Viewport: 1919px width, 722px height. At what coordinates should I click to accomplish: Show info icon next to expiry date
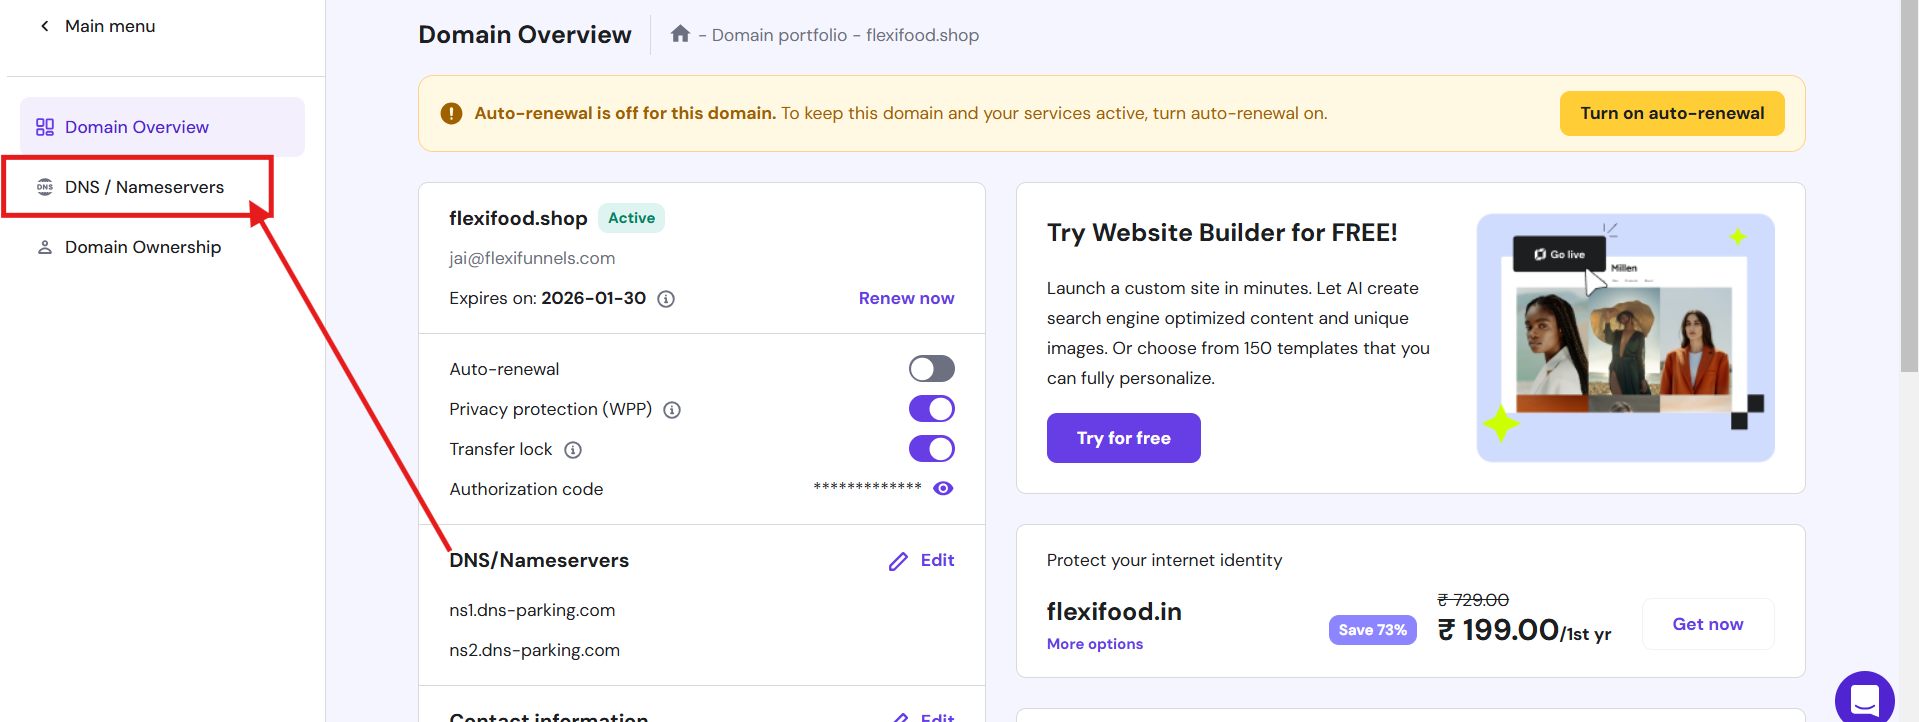666,299
